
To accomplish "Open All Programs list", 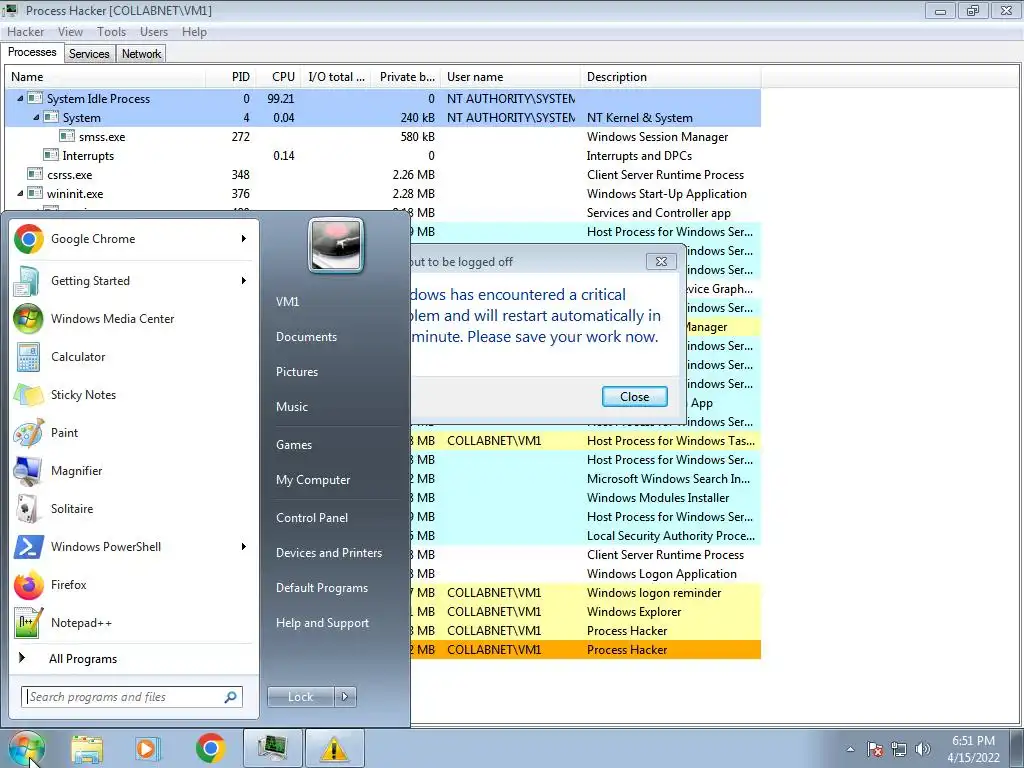I will [83, 659].
